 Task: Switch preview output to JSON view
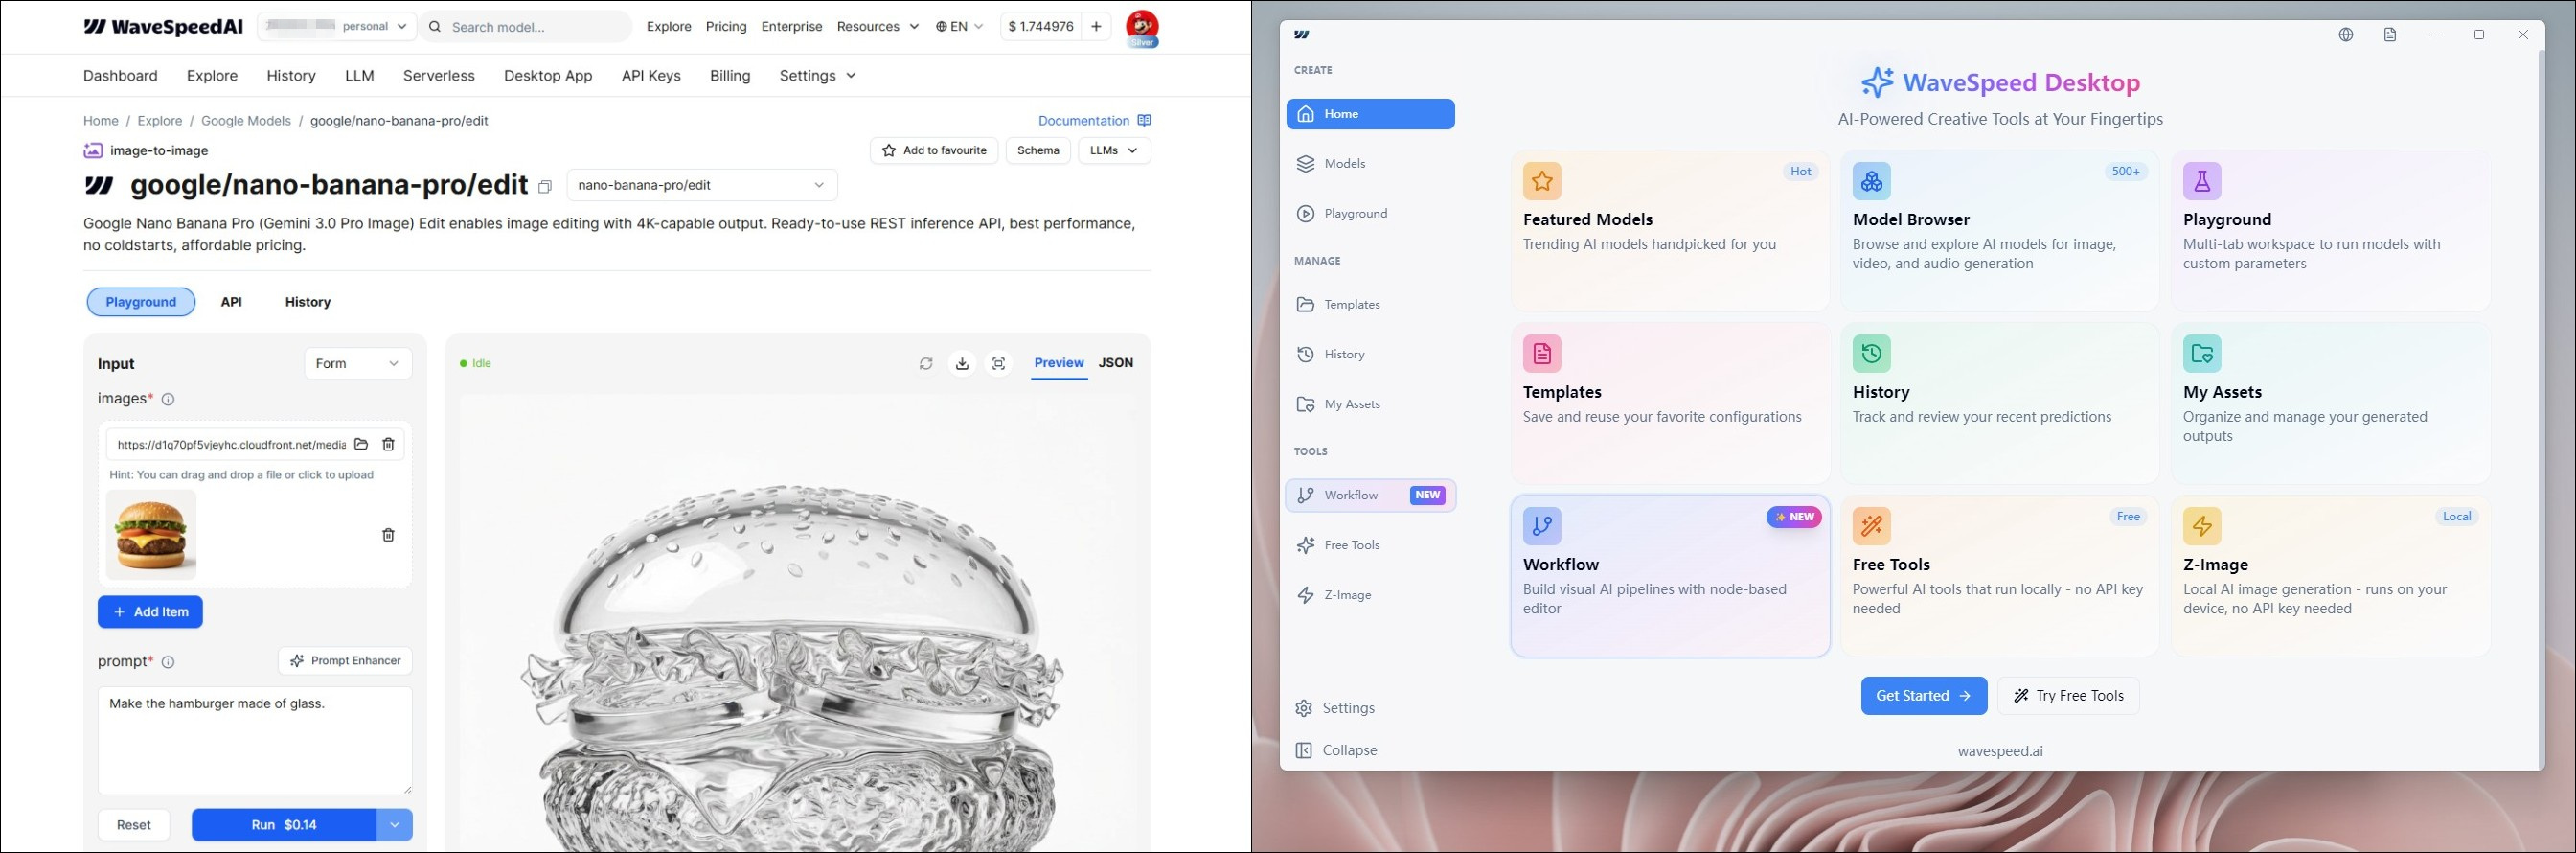(x=1115, y=363)
